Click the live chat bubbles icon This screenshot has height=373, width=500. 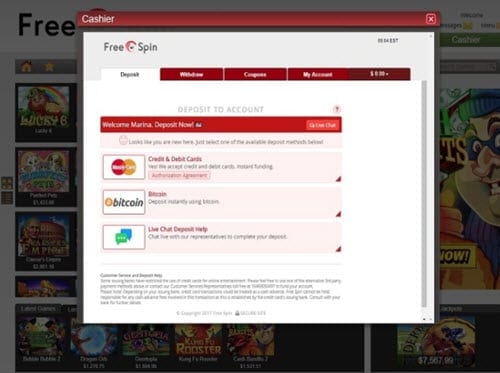point(124,237)
